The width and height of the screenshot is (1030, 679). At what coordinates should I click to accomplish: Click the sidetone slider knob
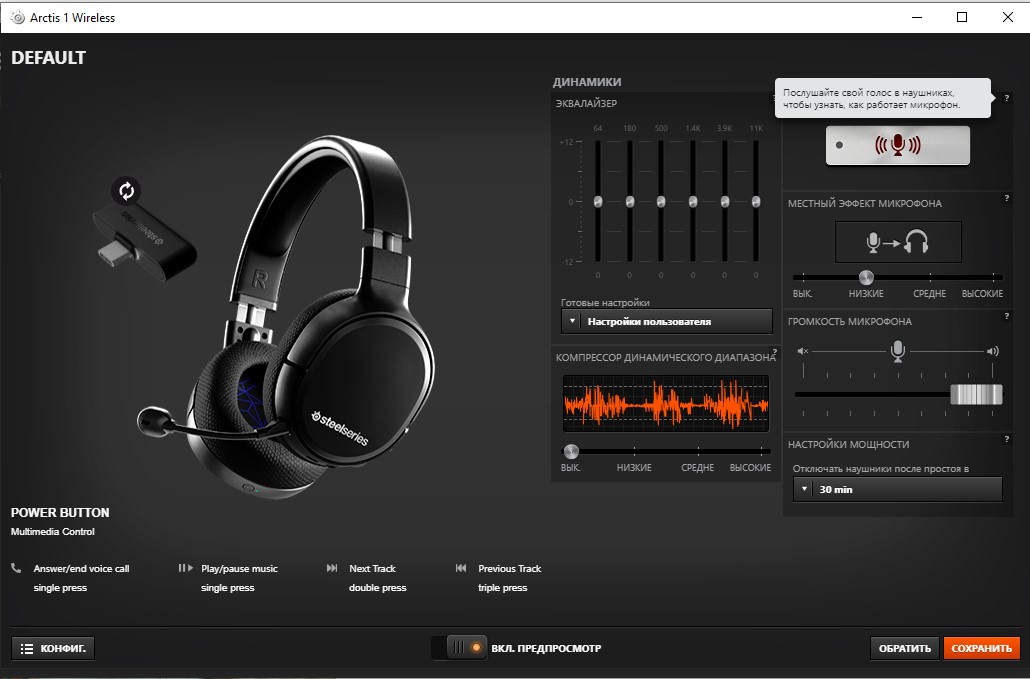[x=866, y=277]
